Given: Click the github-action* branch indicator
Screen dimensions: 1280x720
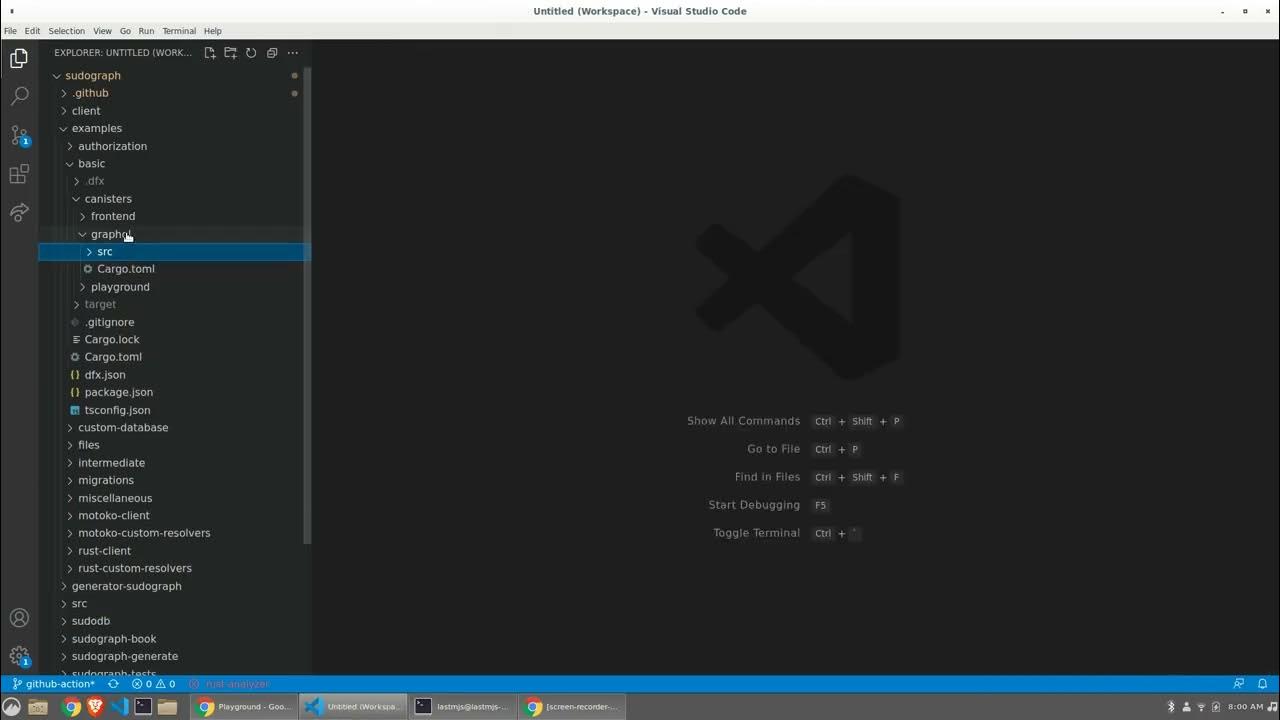Looking at the screenshot, I should tap(53, 684).
